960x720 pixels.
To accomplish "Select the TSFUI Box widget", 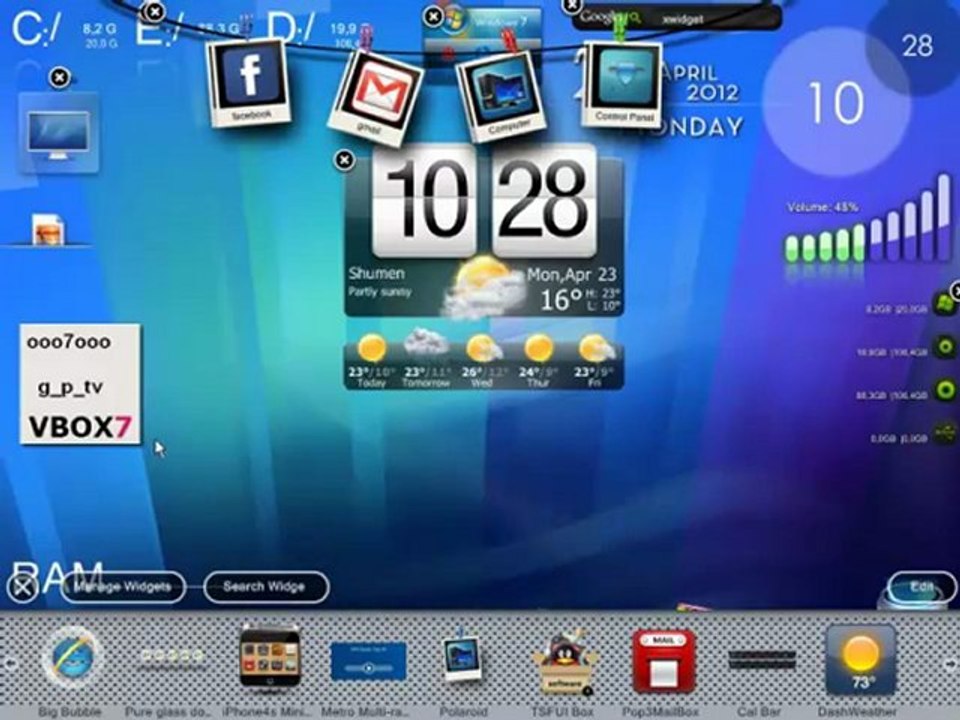I will pyautogui.click(x=563, y=662).
